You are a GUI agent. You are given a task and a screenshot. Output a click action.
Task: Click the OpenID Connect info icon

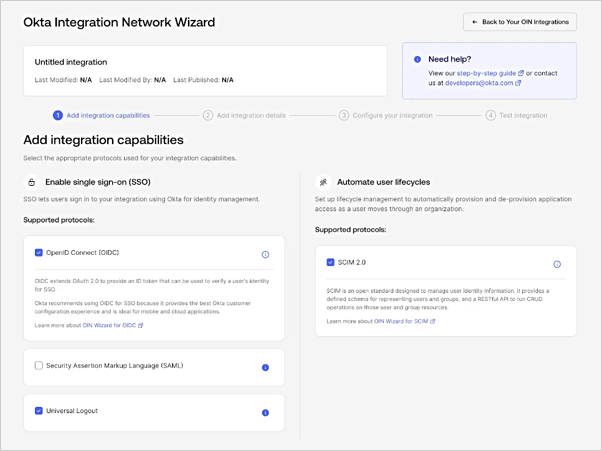click(x=265, y=254)
